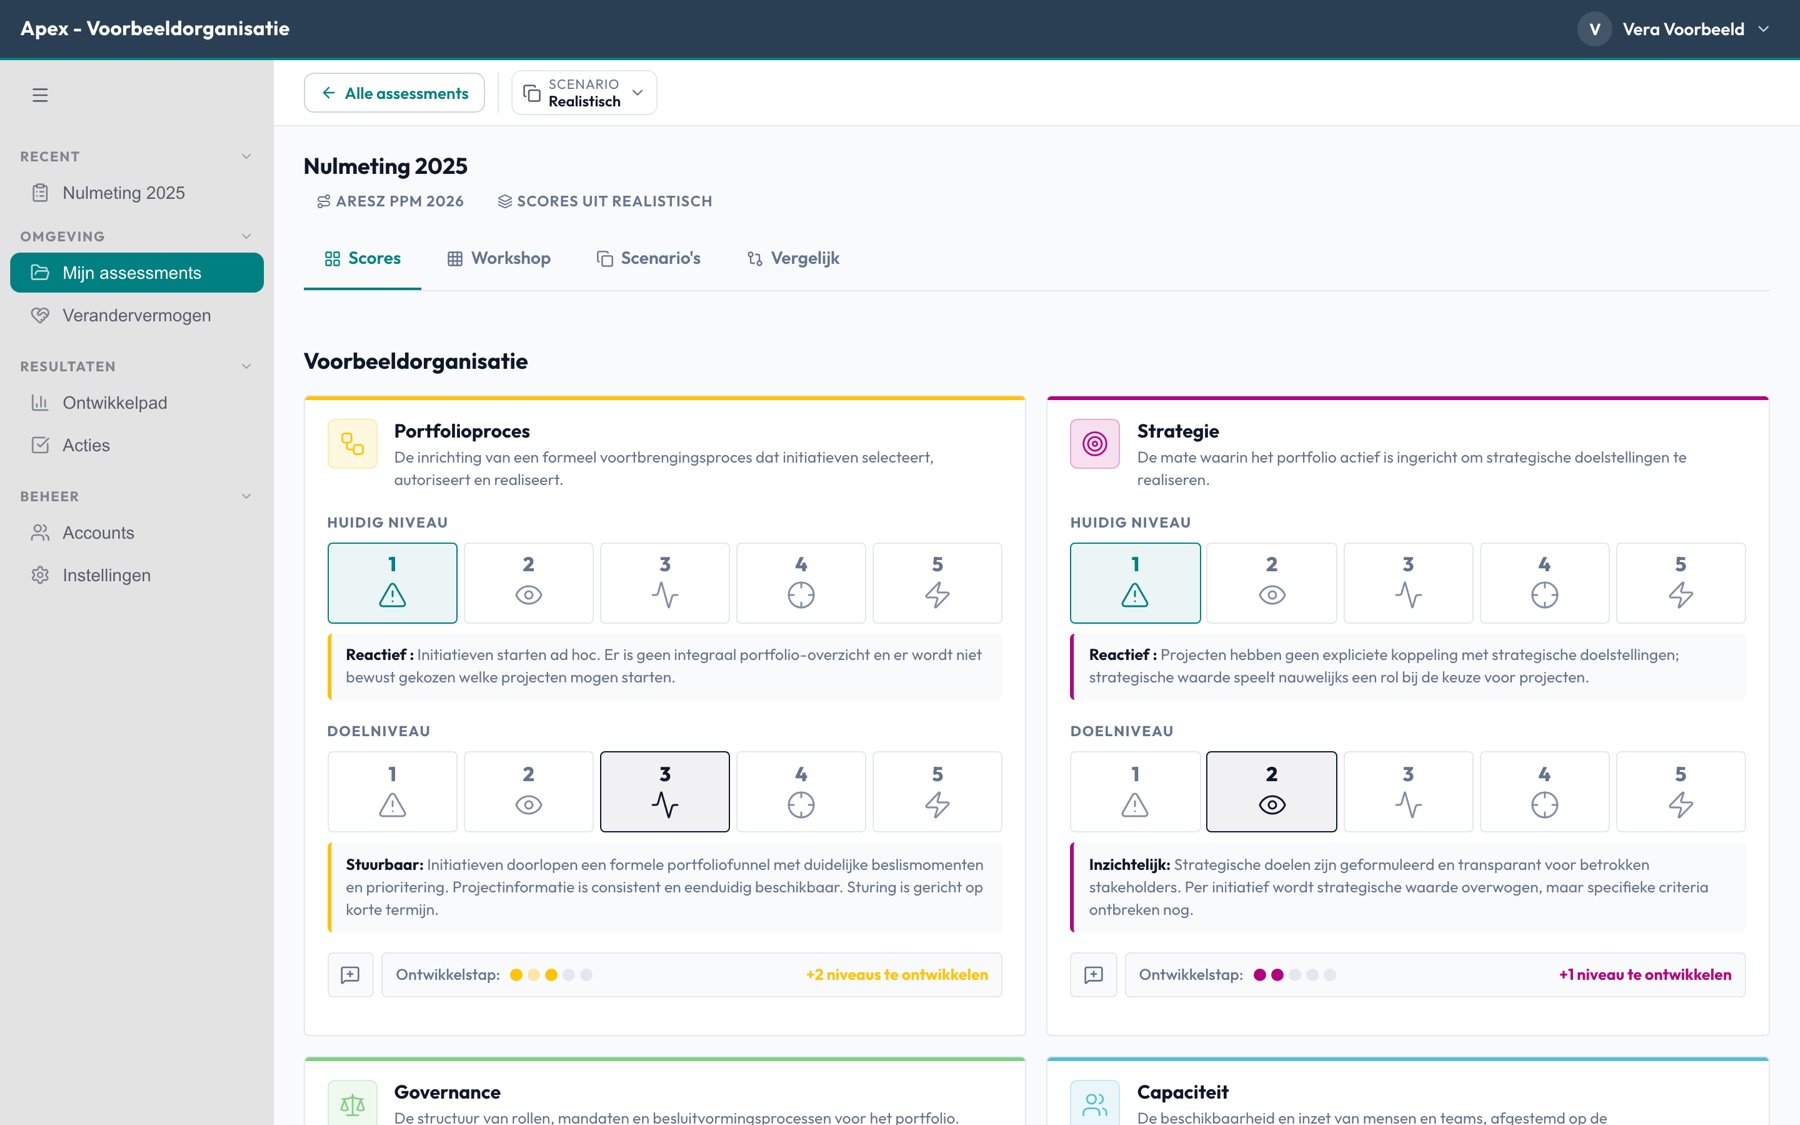Viewport: 1800px width, 1125px height.
Task: Click the pink Strategie target icon
Action: 1095,444
